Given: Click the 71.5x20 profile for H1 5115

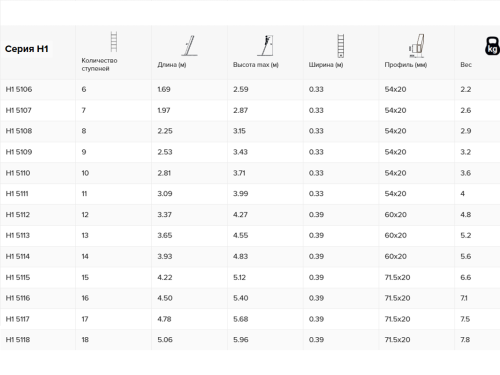Looking at the screenshot, I should 397,277.
